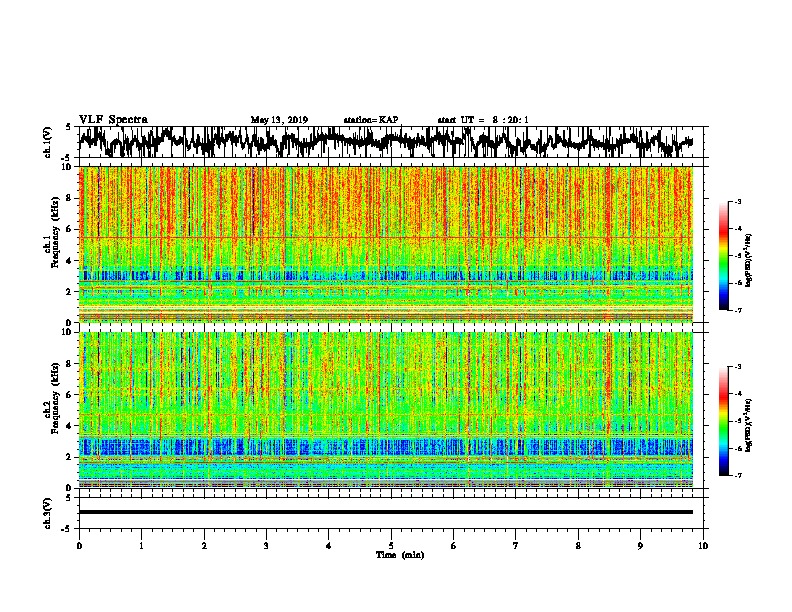Select the "station=KAP" header text
Screen dimensions: 792x612
371,120
